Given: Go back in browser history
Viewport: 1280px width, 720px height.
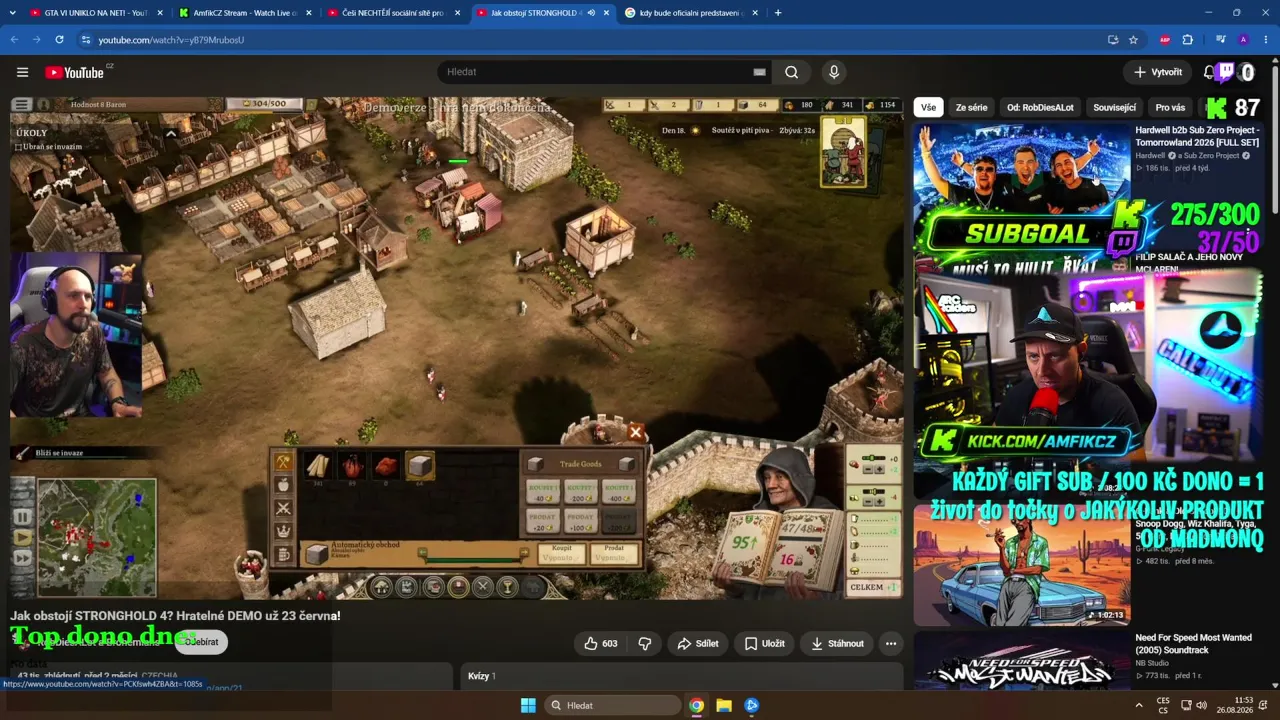Looking at the screenshot, I should (x=14, y=40).
